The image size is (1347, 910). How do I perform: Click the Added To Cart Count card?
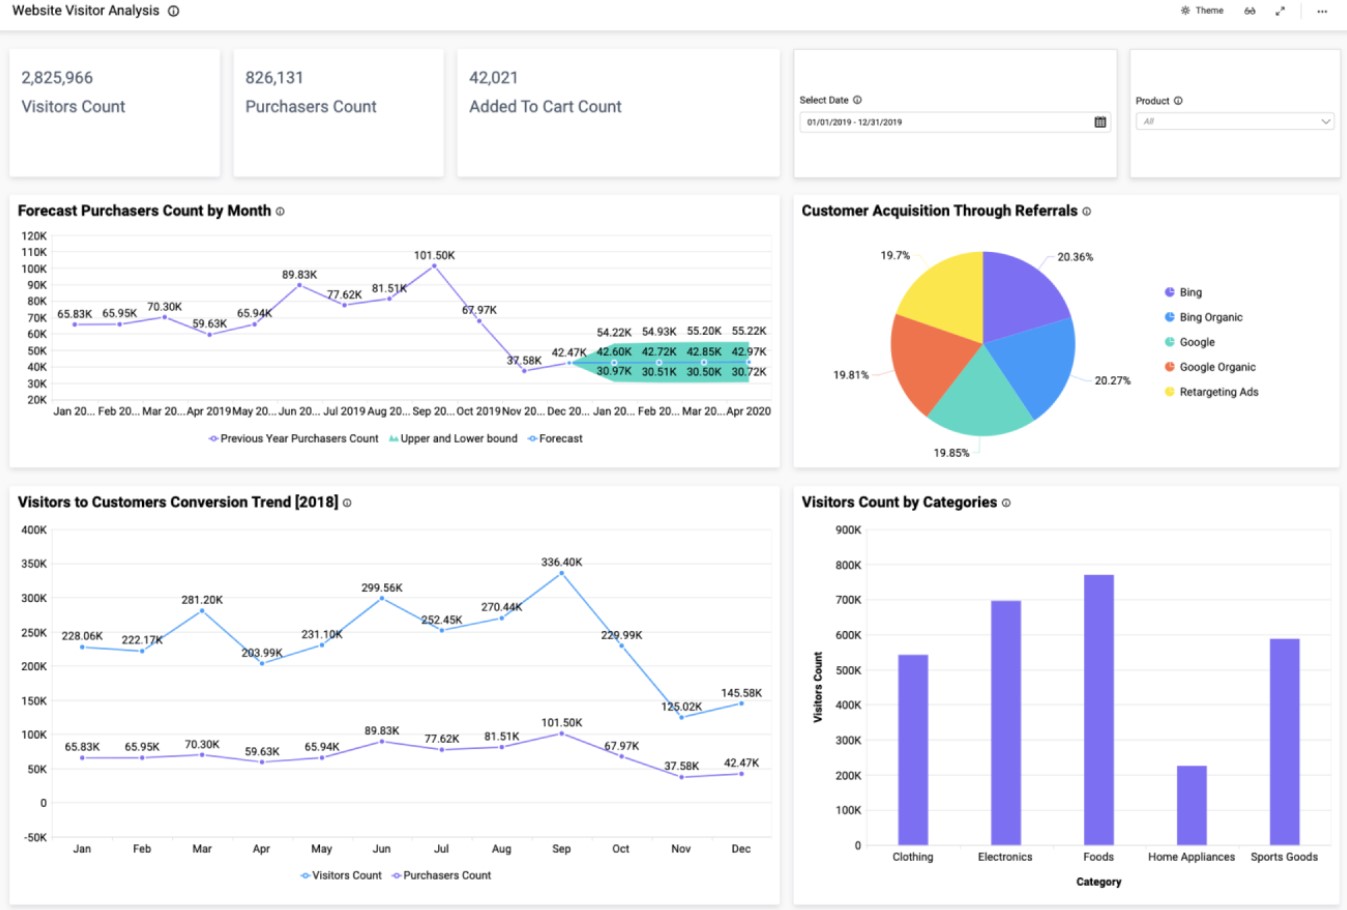click(618, 113)
